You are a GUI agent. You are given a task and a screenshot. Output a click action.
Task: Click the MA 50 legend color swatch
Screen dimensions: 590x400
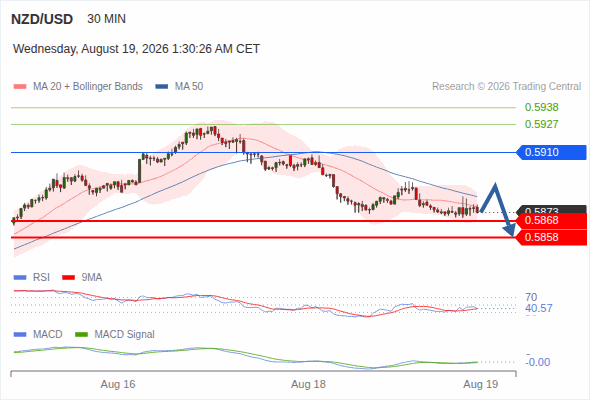point(162,87)
